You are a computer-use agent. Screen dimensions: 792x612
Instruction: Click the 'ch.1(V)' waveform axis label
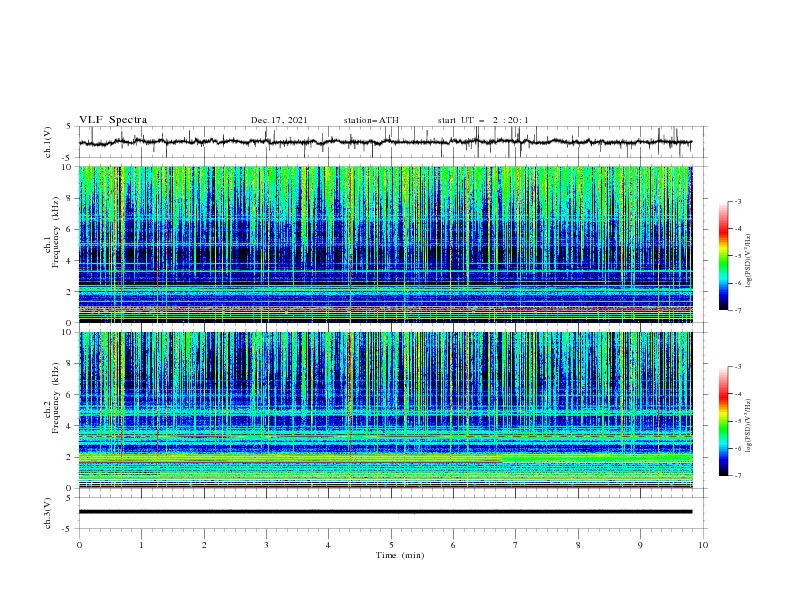(x=48, y=142)
